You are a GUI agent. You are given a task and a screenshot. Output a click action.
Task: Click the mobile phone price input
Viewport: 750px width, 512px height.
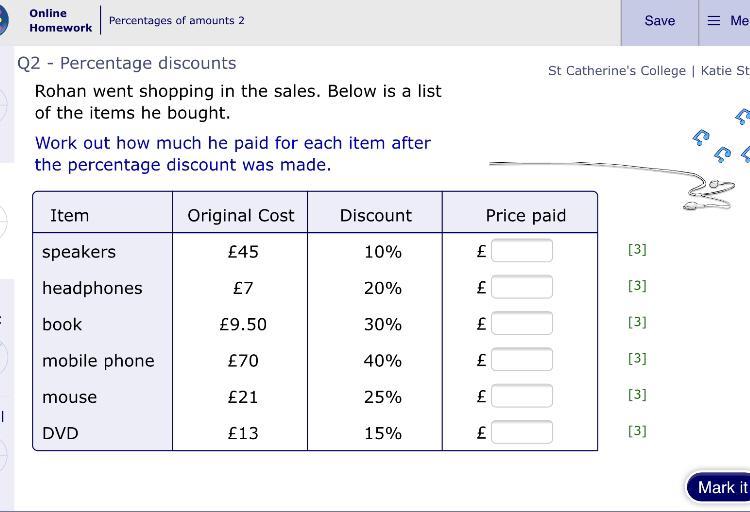pyautogui.click(x=521, y=359)
